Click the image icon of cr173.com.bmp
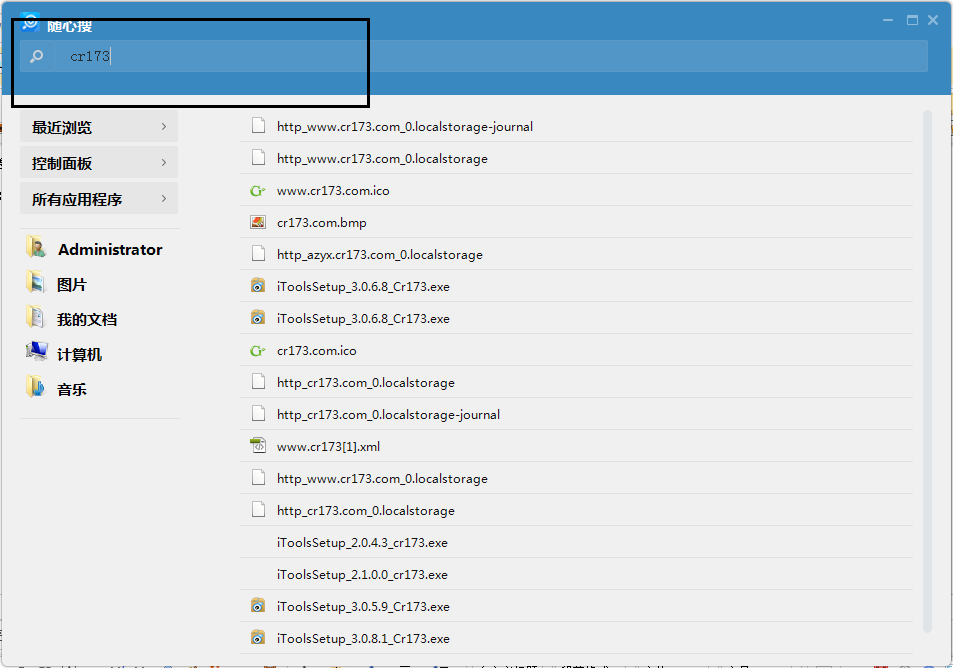The height and width of the screenshot is (668, 953). point(258,222)
